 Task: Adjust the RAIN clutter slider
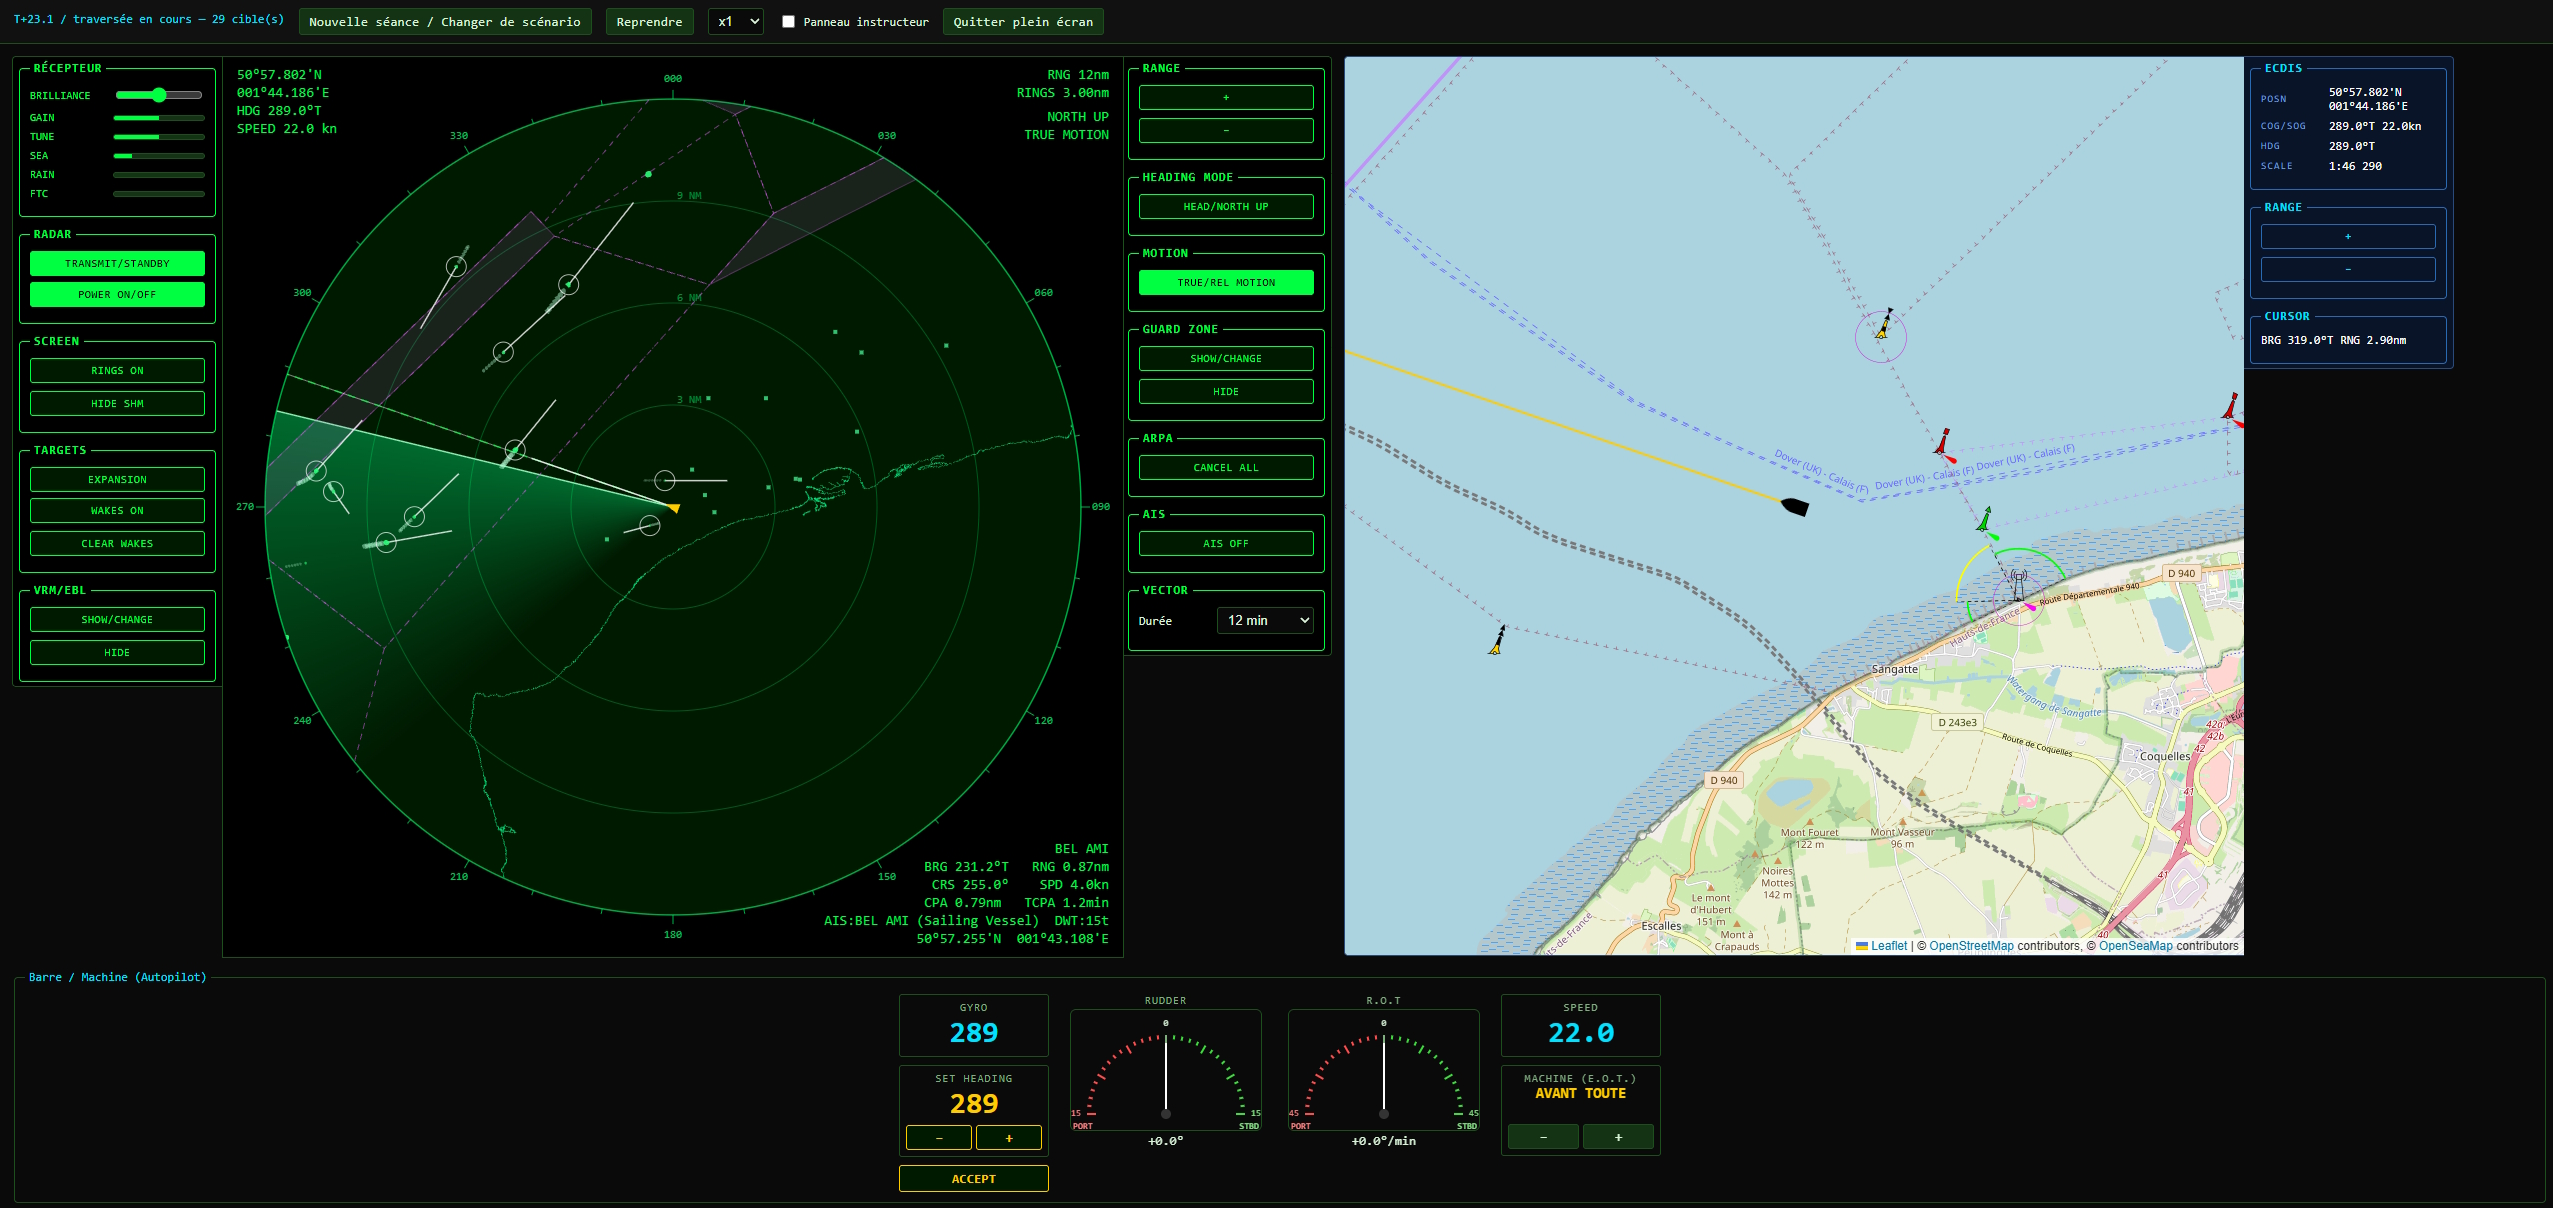[x=159, y=175]
